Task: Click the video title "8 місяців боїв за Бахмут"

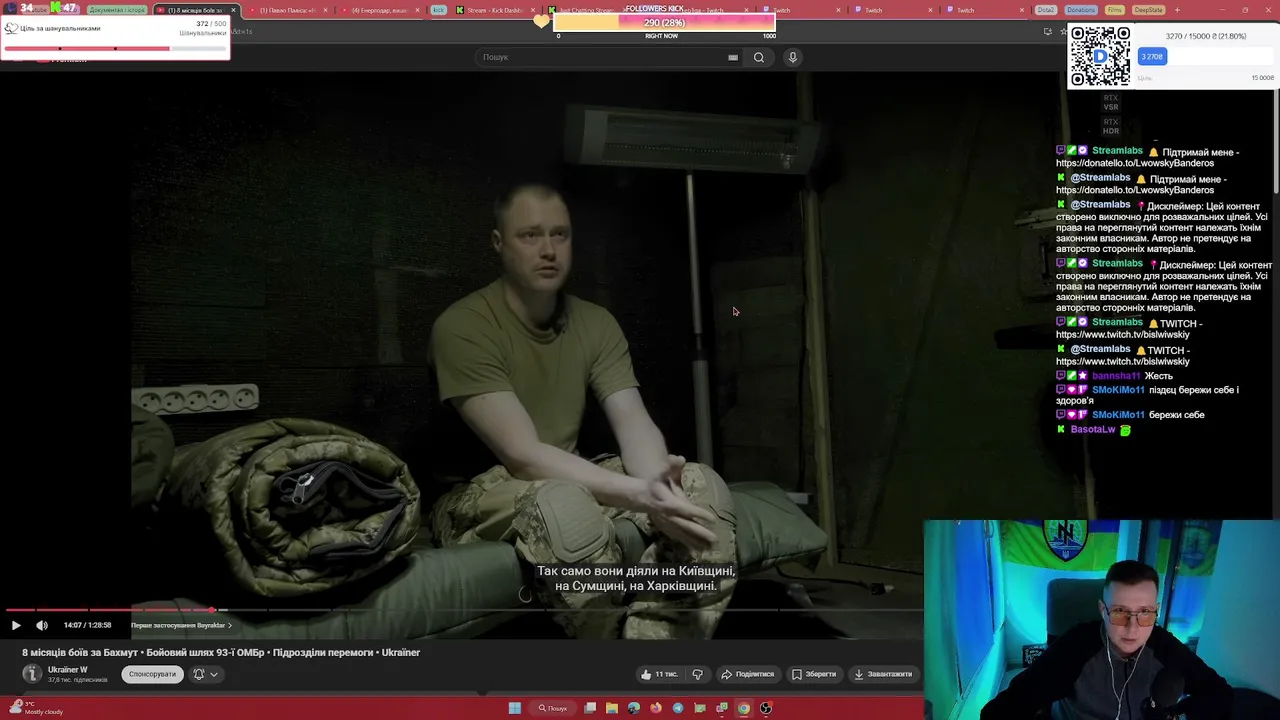Action: pos(221,652)
